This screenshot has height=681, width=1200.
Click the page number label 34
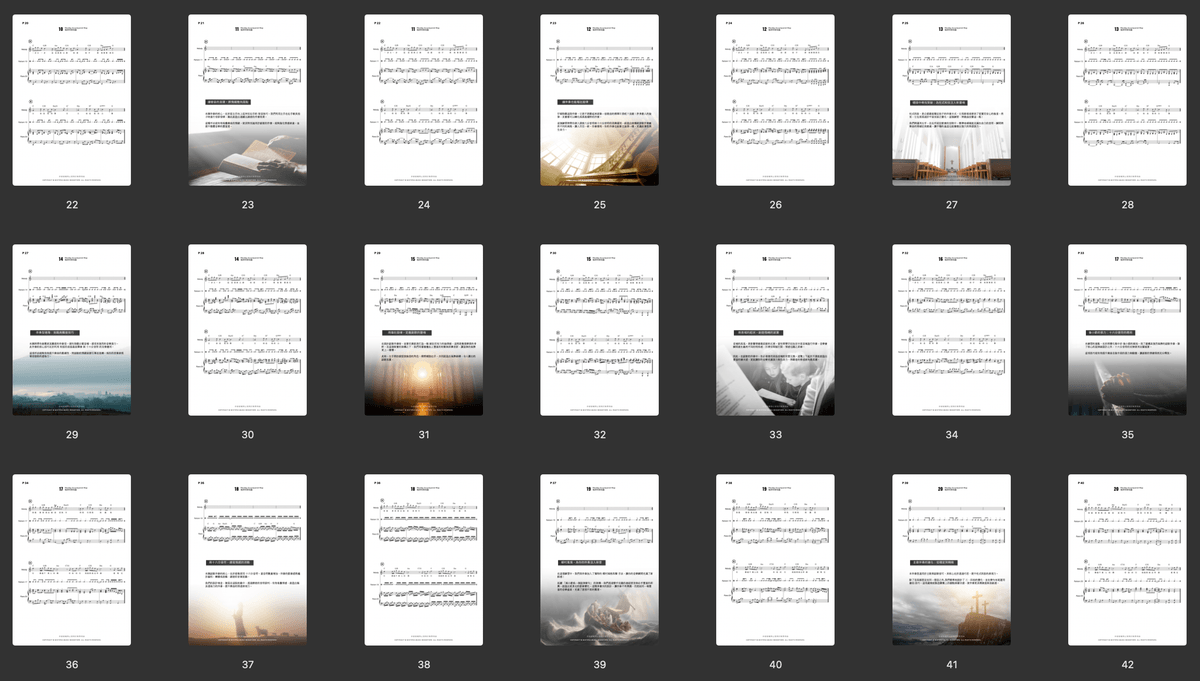coord(952,435)
